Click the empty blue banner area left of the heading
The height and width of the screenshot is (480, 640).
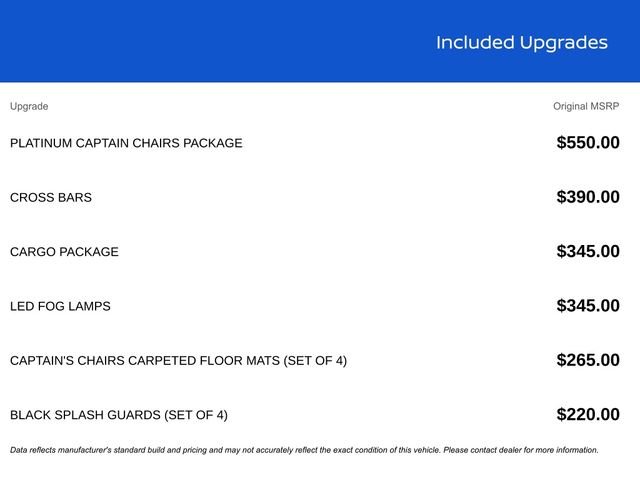[200, 42]
